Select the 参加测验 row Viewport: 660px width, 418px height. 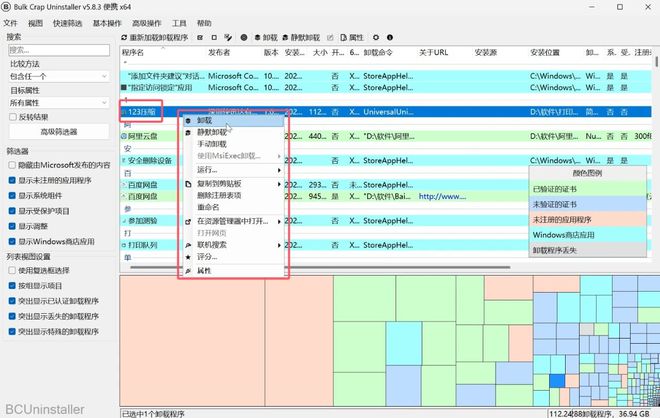[386, 221]
